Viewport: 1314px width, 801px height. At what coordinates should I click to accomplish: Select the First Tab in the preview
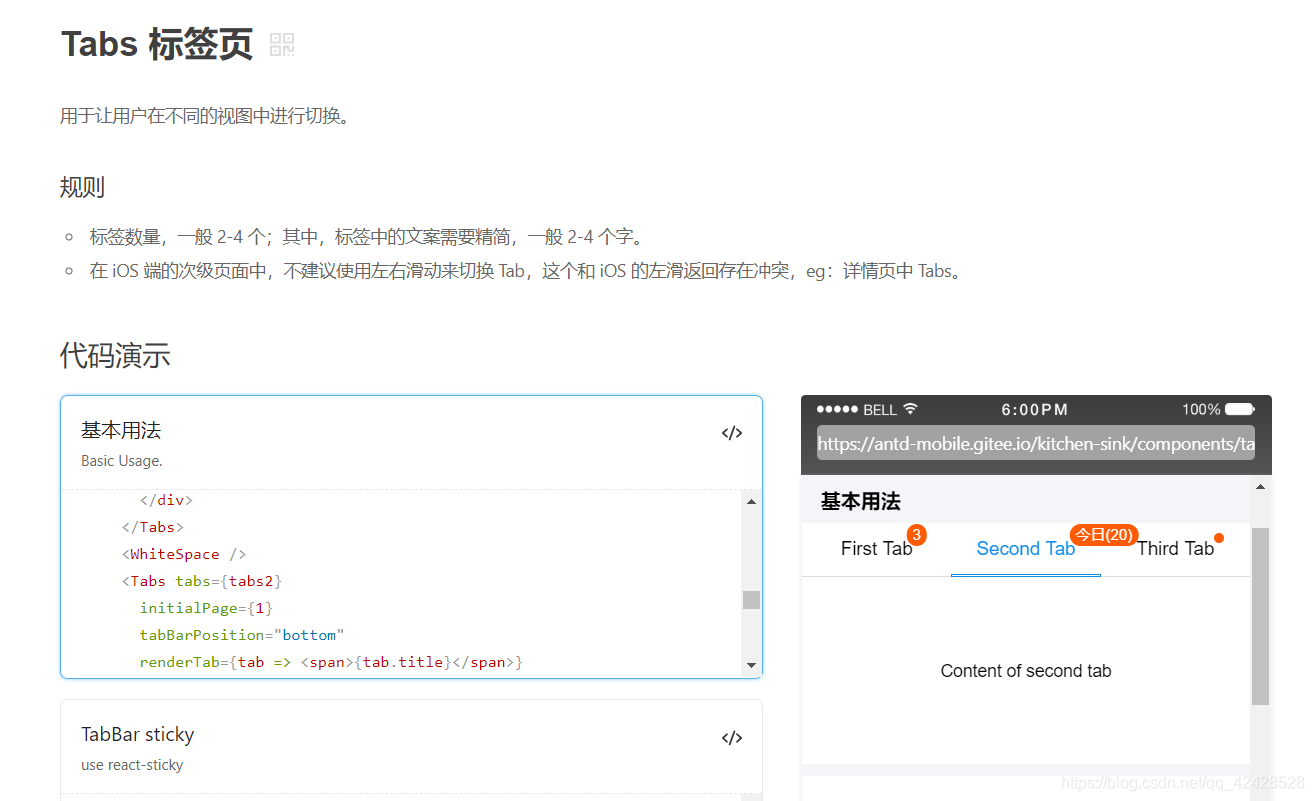coord(876,549)
